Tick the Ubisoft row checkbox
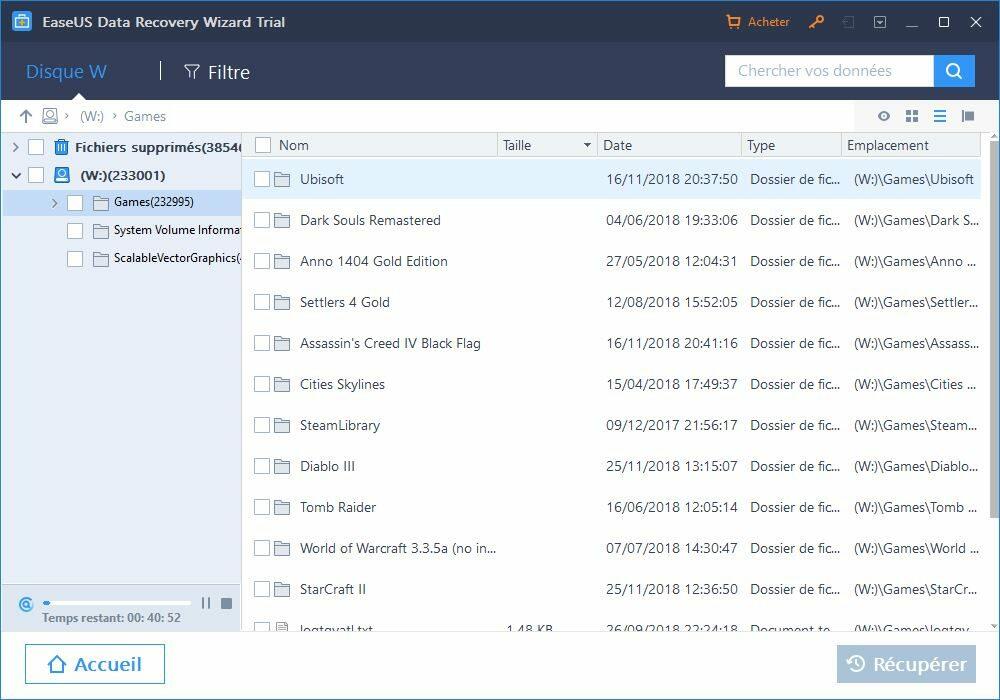The width and height of the screenshot is (1000, 700). point(262,179)
